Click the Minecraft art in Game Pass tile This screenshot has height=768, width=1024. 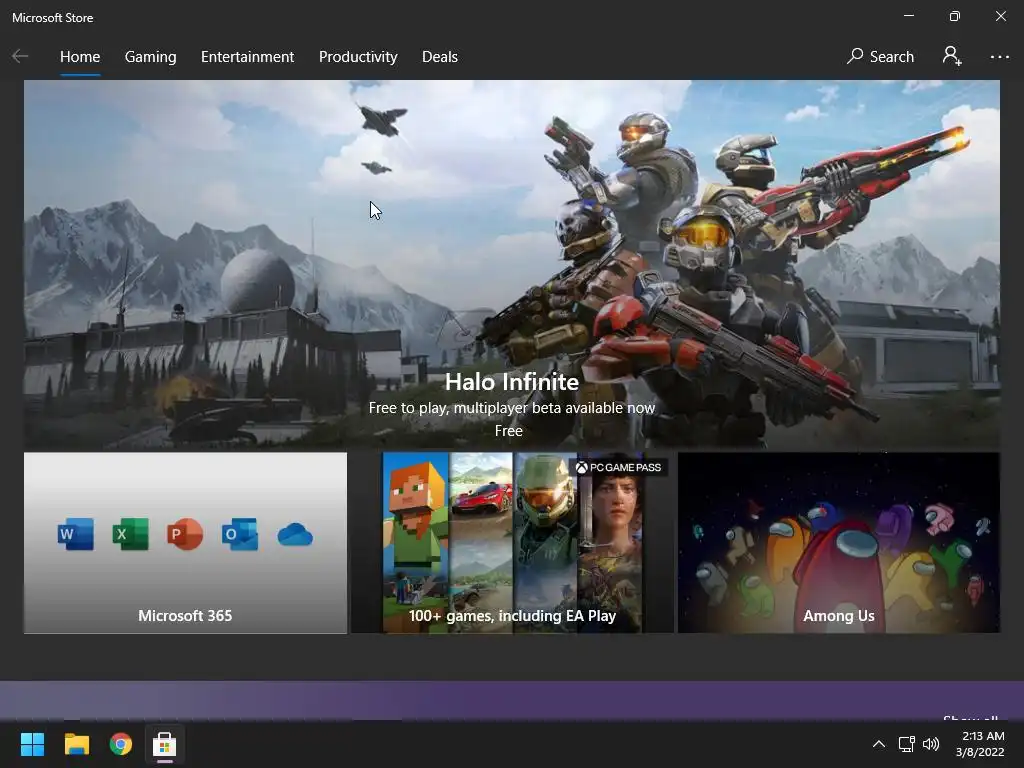pyautogui.click(x=415, y=543)
